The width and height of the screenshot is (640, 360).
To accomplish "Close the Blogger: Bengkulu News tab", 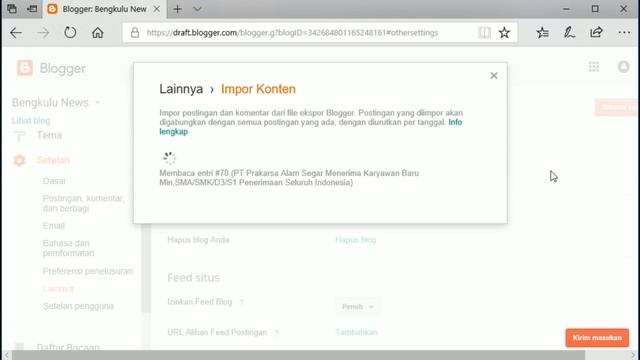I will (157, 9).
